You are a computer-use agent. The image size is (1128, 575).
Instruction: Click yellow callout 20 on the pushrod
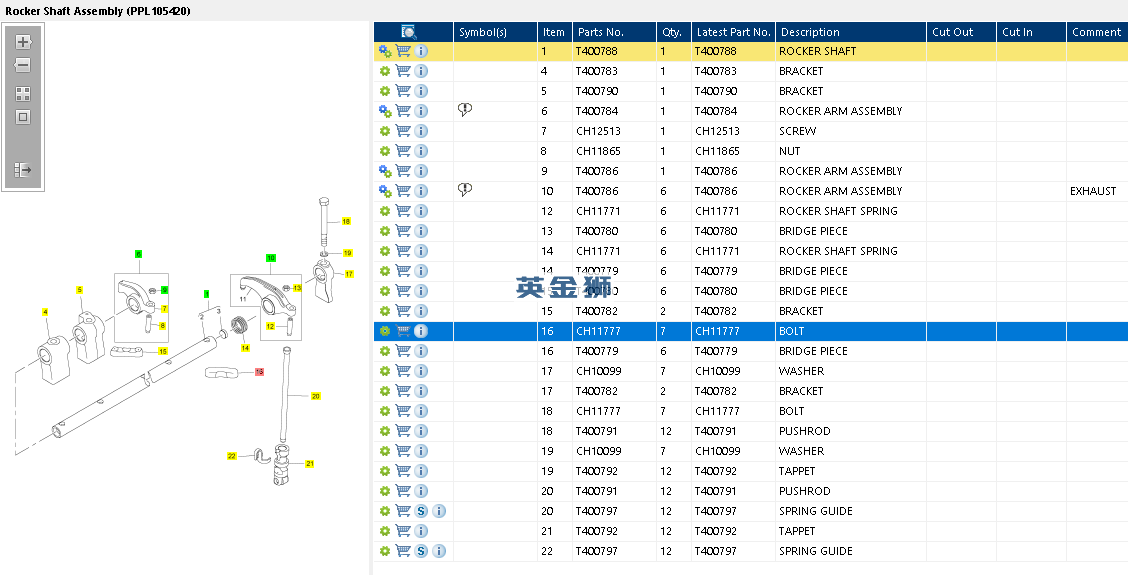tap(315, 396)
